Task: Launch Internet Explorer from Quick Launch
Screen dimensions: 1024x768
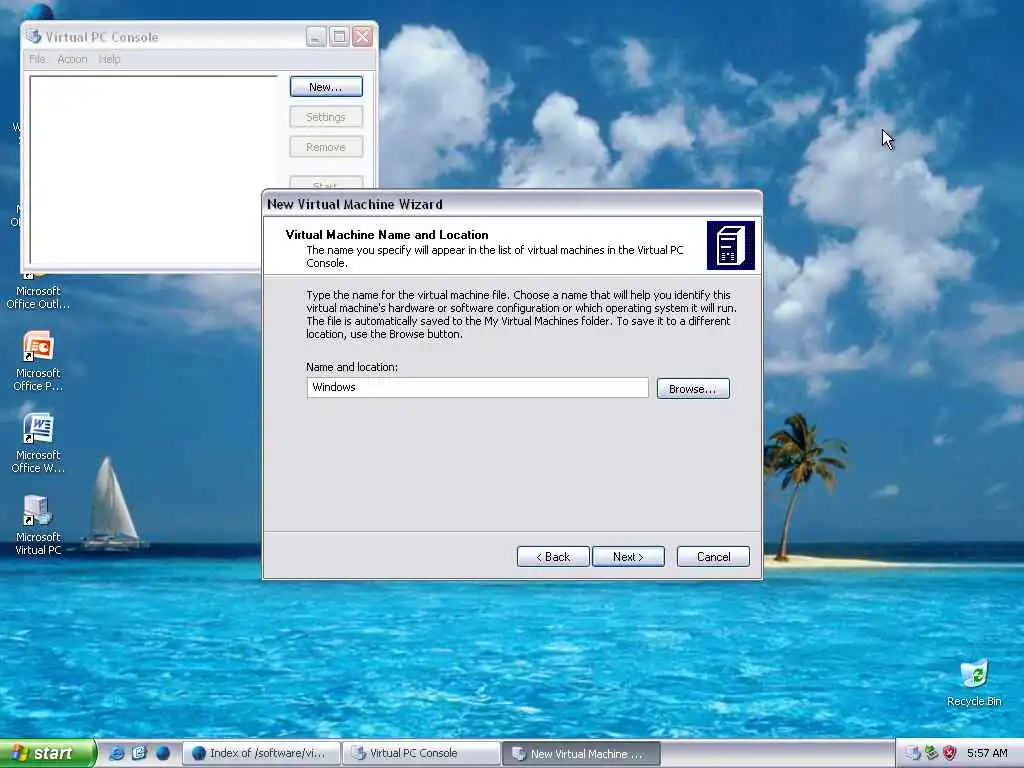Action: click(117, 753)
